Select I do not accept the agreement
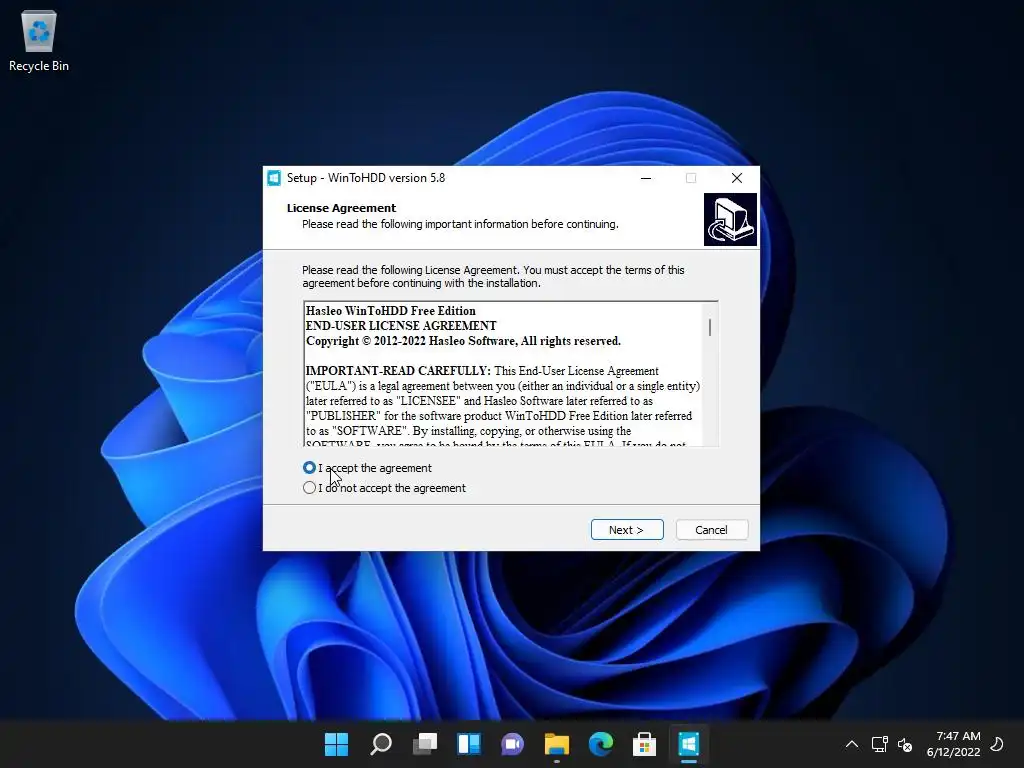The height and width of the screenshot is (768, 1024). (384, 488)
